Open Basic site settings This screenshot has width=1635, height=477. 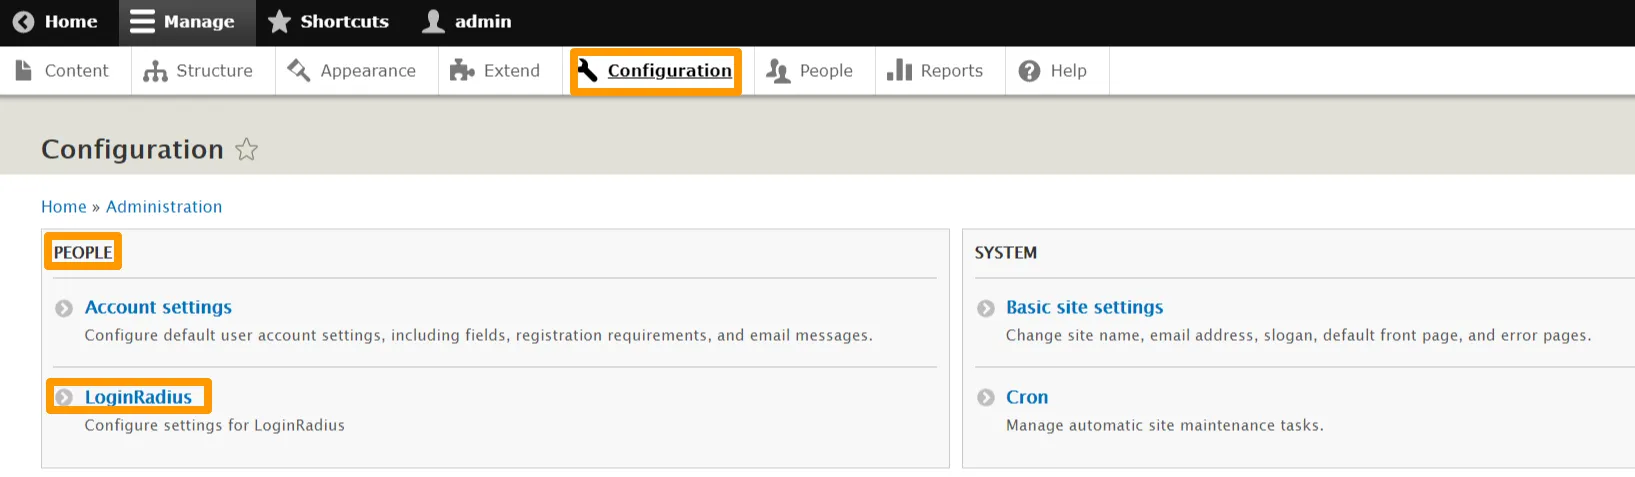[1084, 307]
